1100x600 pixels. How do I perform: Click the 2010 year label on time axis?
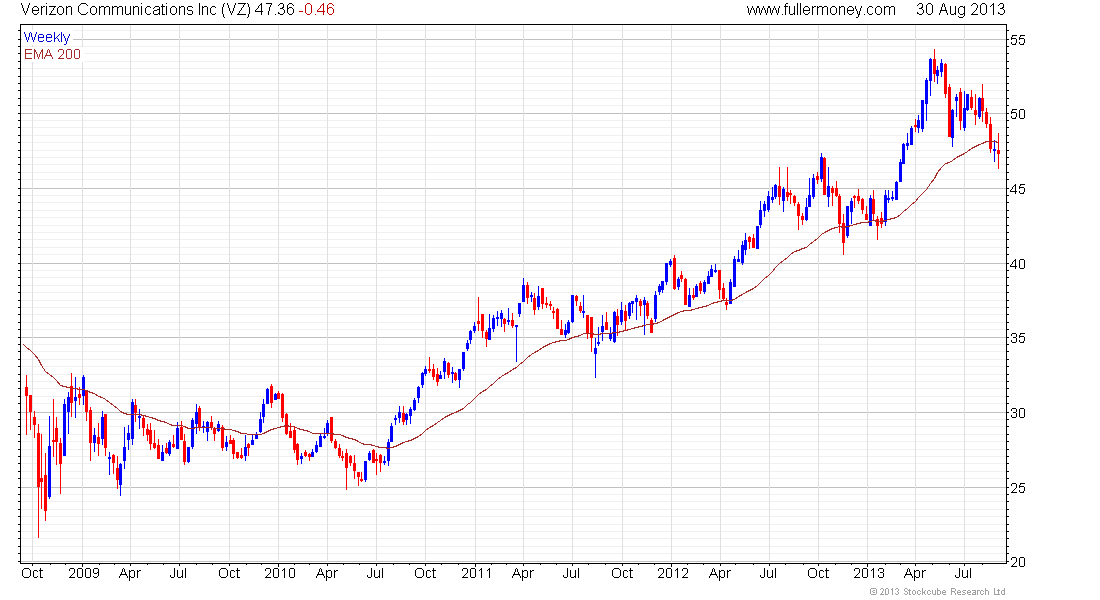coord(280,573)
